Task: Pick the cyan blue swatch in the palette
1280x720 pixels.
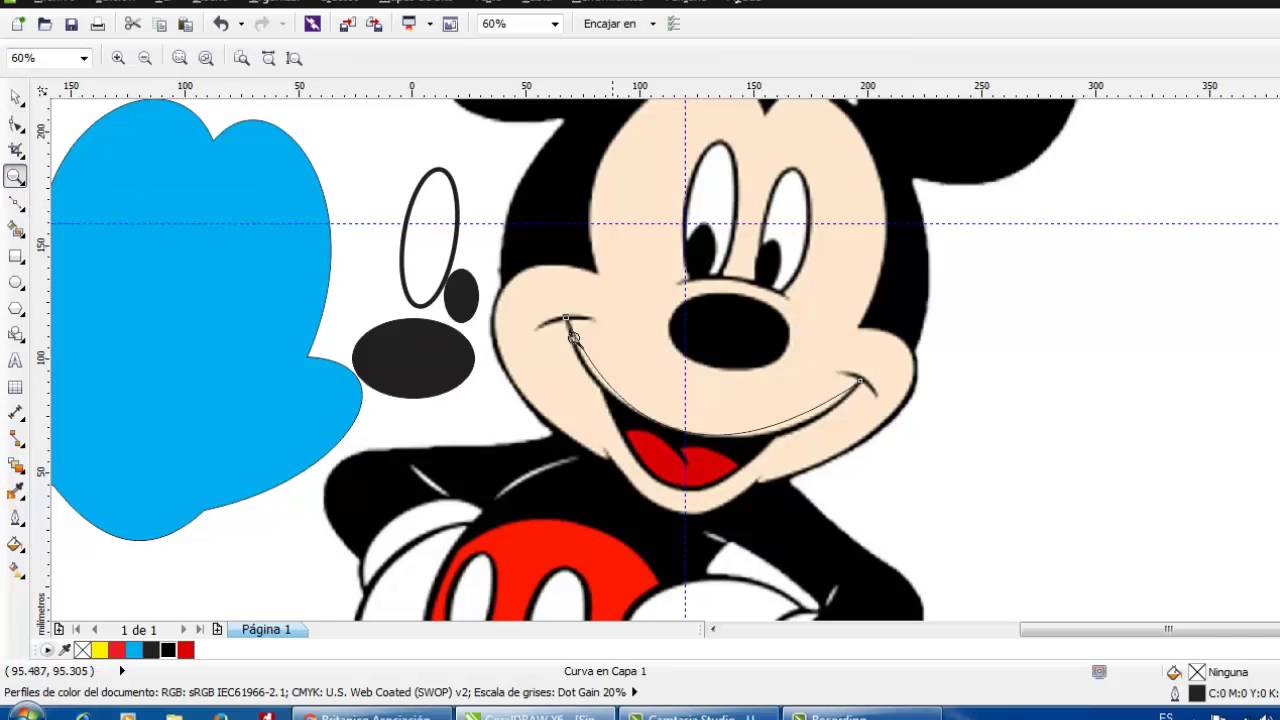Action: point(134,650)
